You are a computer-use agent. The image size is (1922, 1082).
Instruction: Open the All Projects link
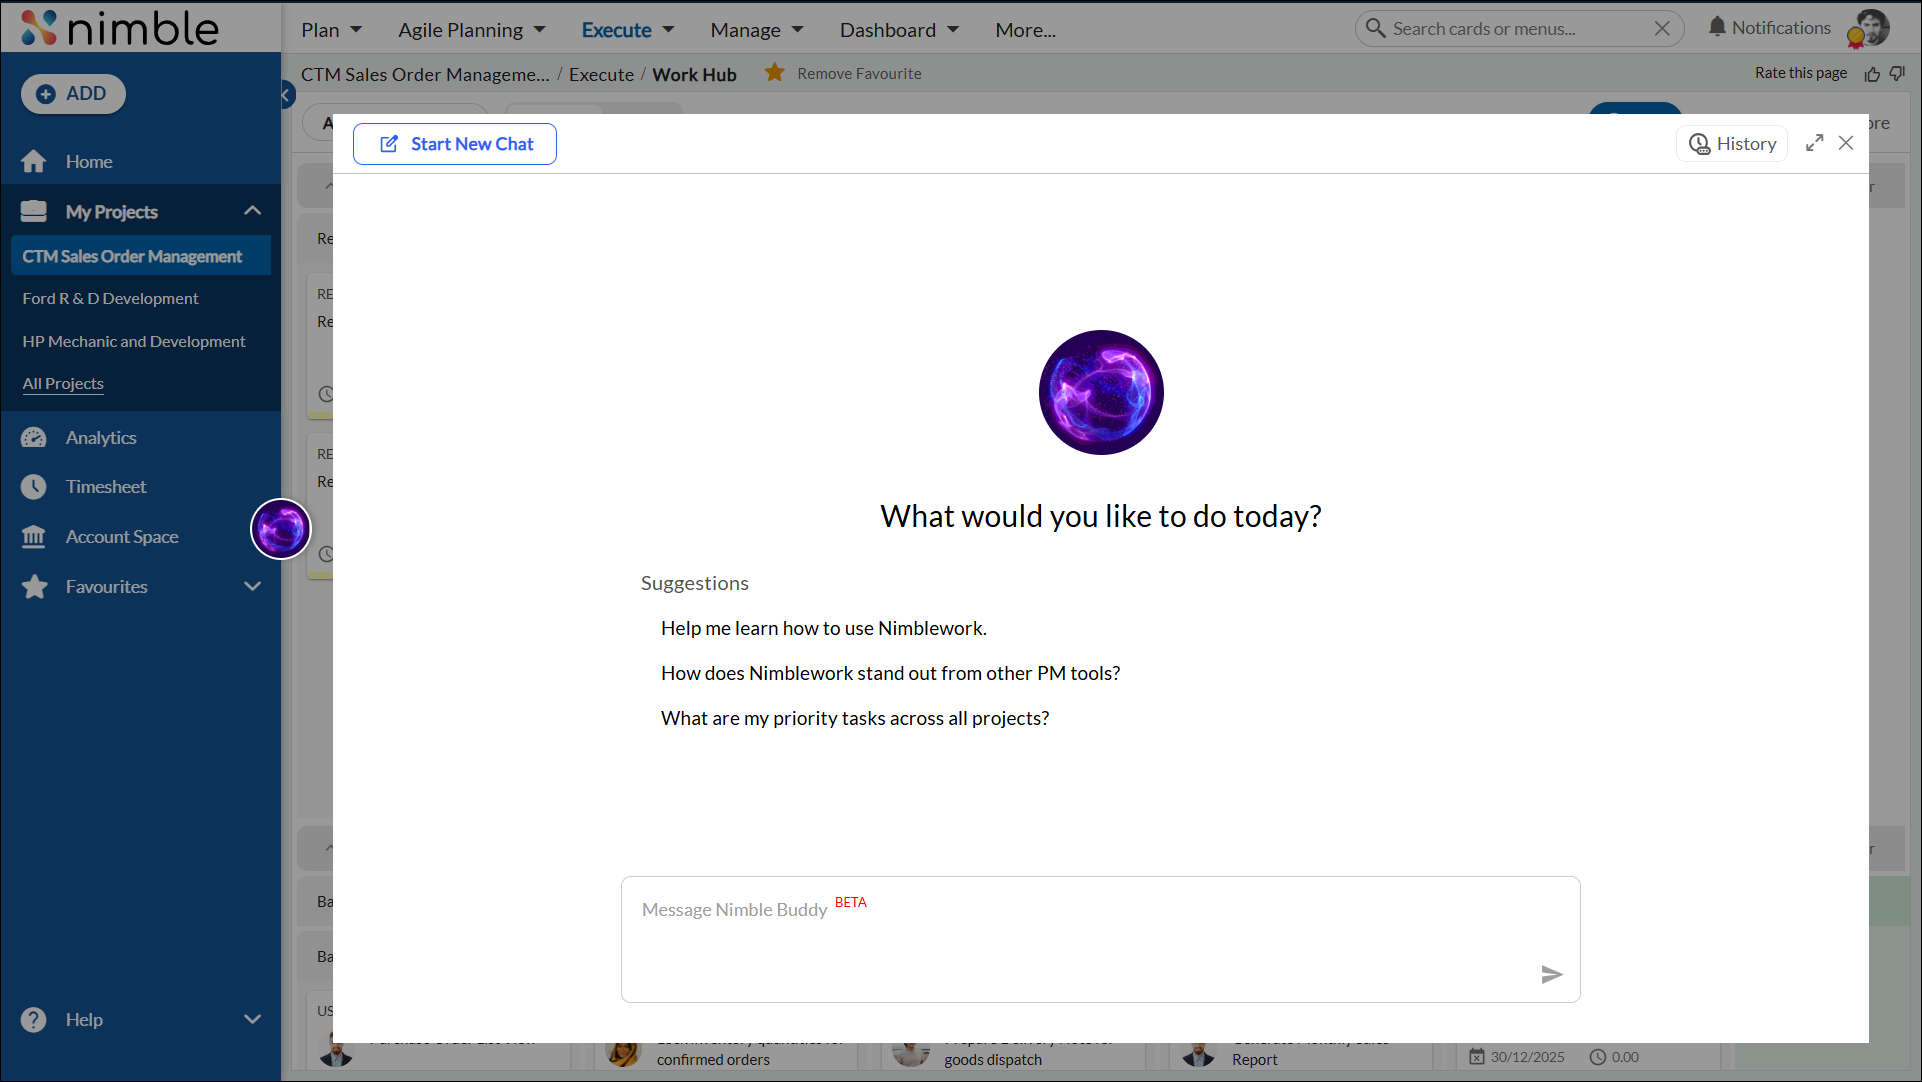click(x=63, y=383)
